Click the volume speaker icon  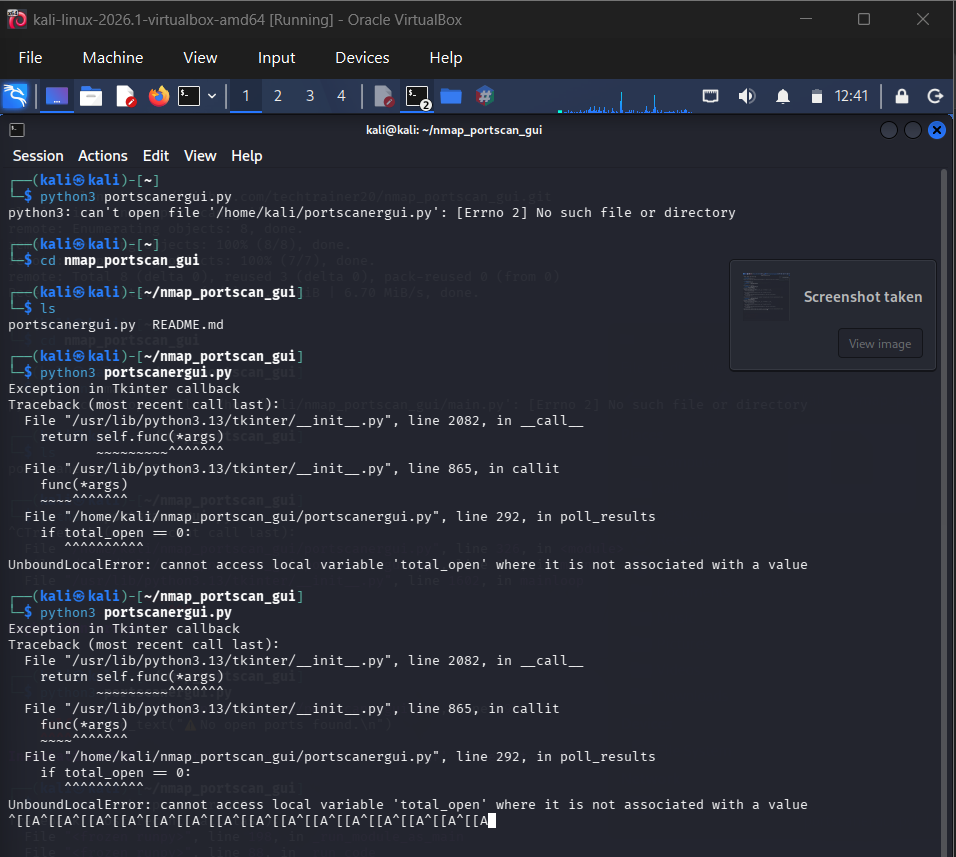click(746, 96)
